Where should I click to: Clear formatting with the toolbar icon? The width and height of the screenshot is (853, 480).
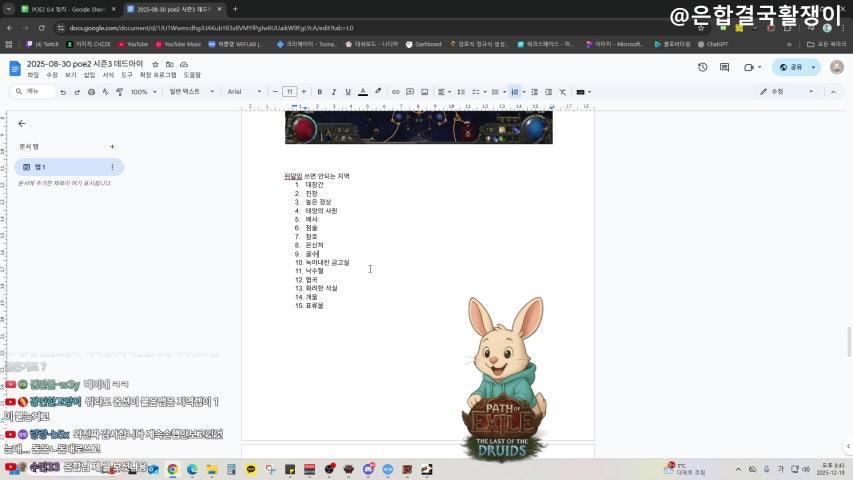(x=562, y=92)
